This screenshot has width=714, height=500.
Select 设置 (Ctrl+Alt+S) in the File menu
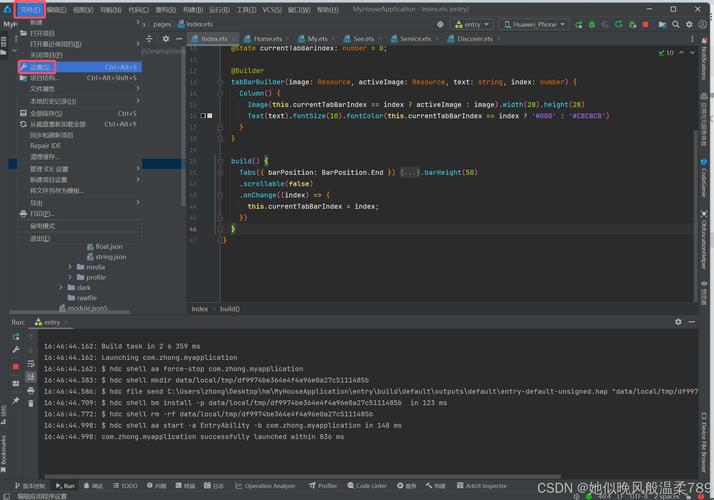coord(79,67)
